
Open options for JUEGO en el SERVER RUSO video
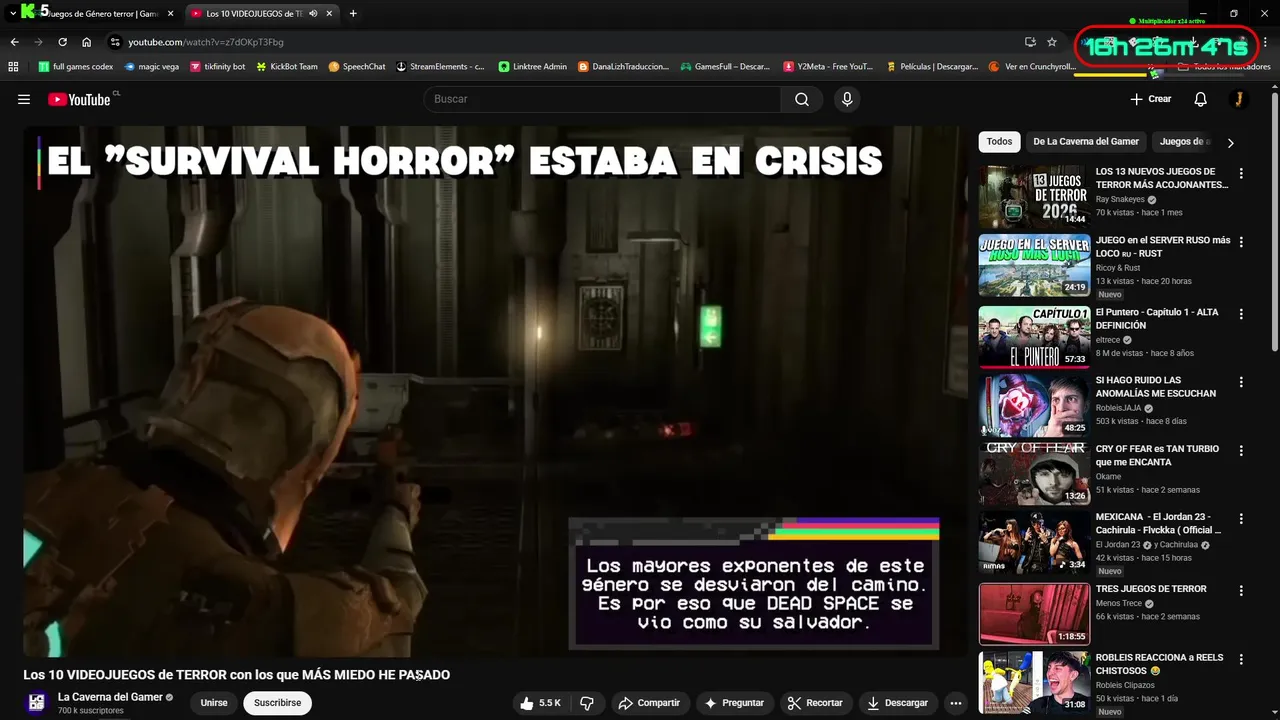pos(1241,242)
